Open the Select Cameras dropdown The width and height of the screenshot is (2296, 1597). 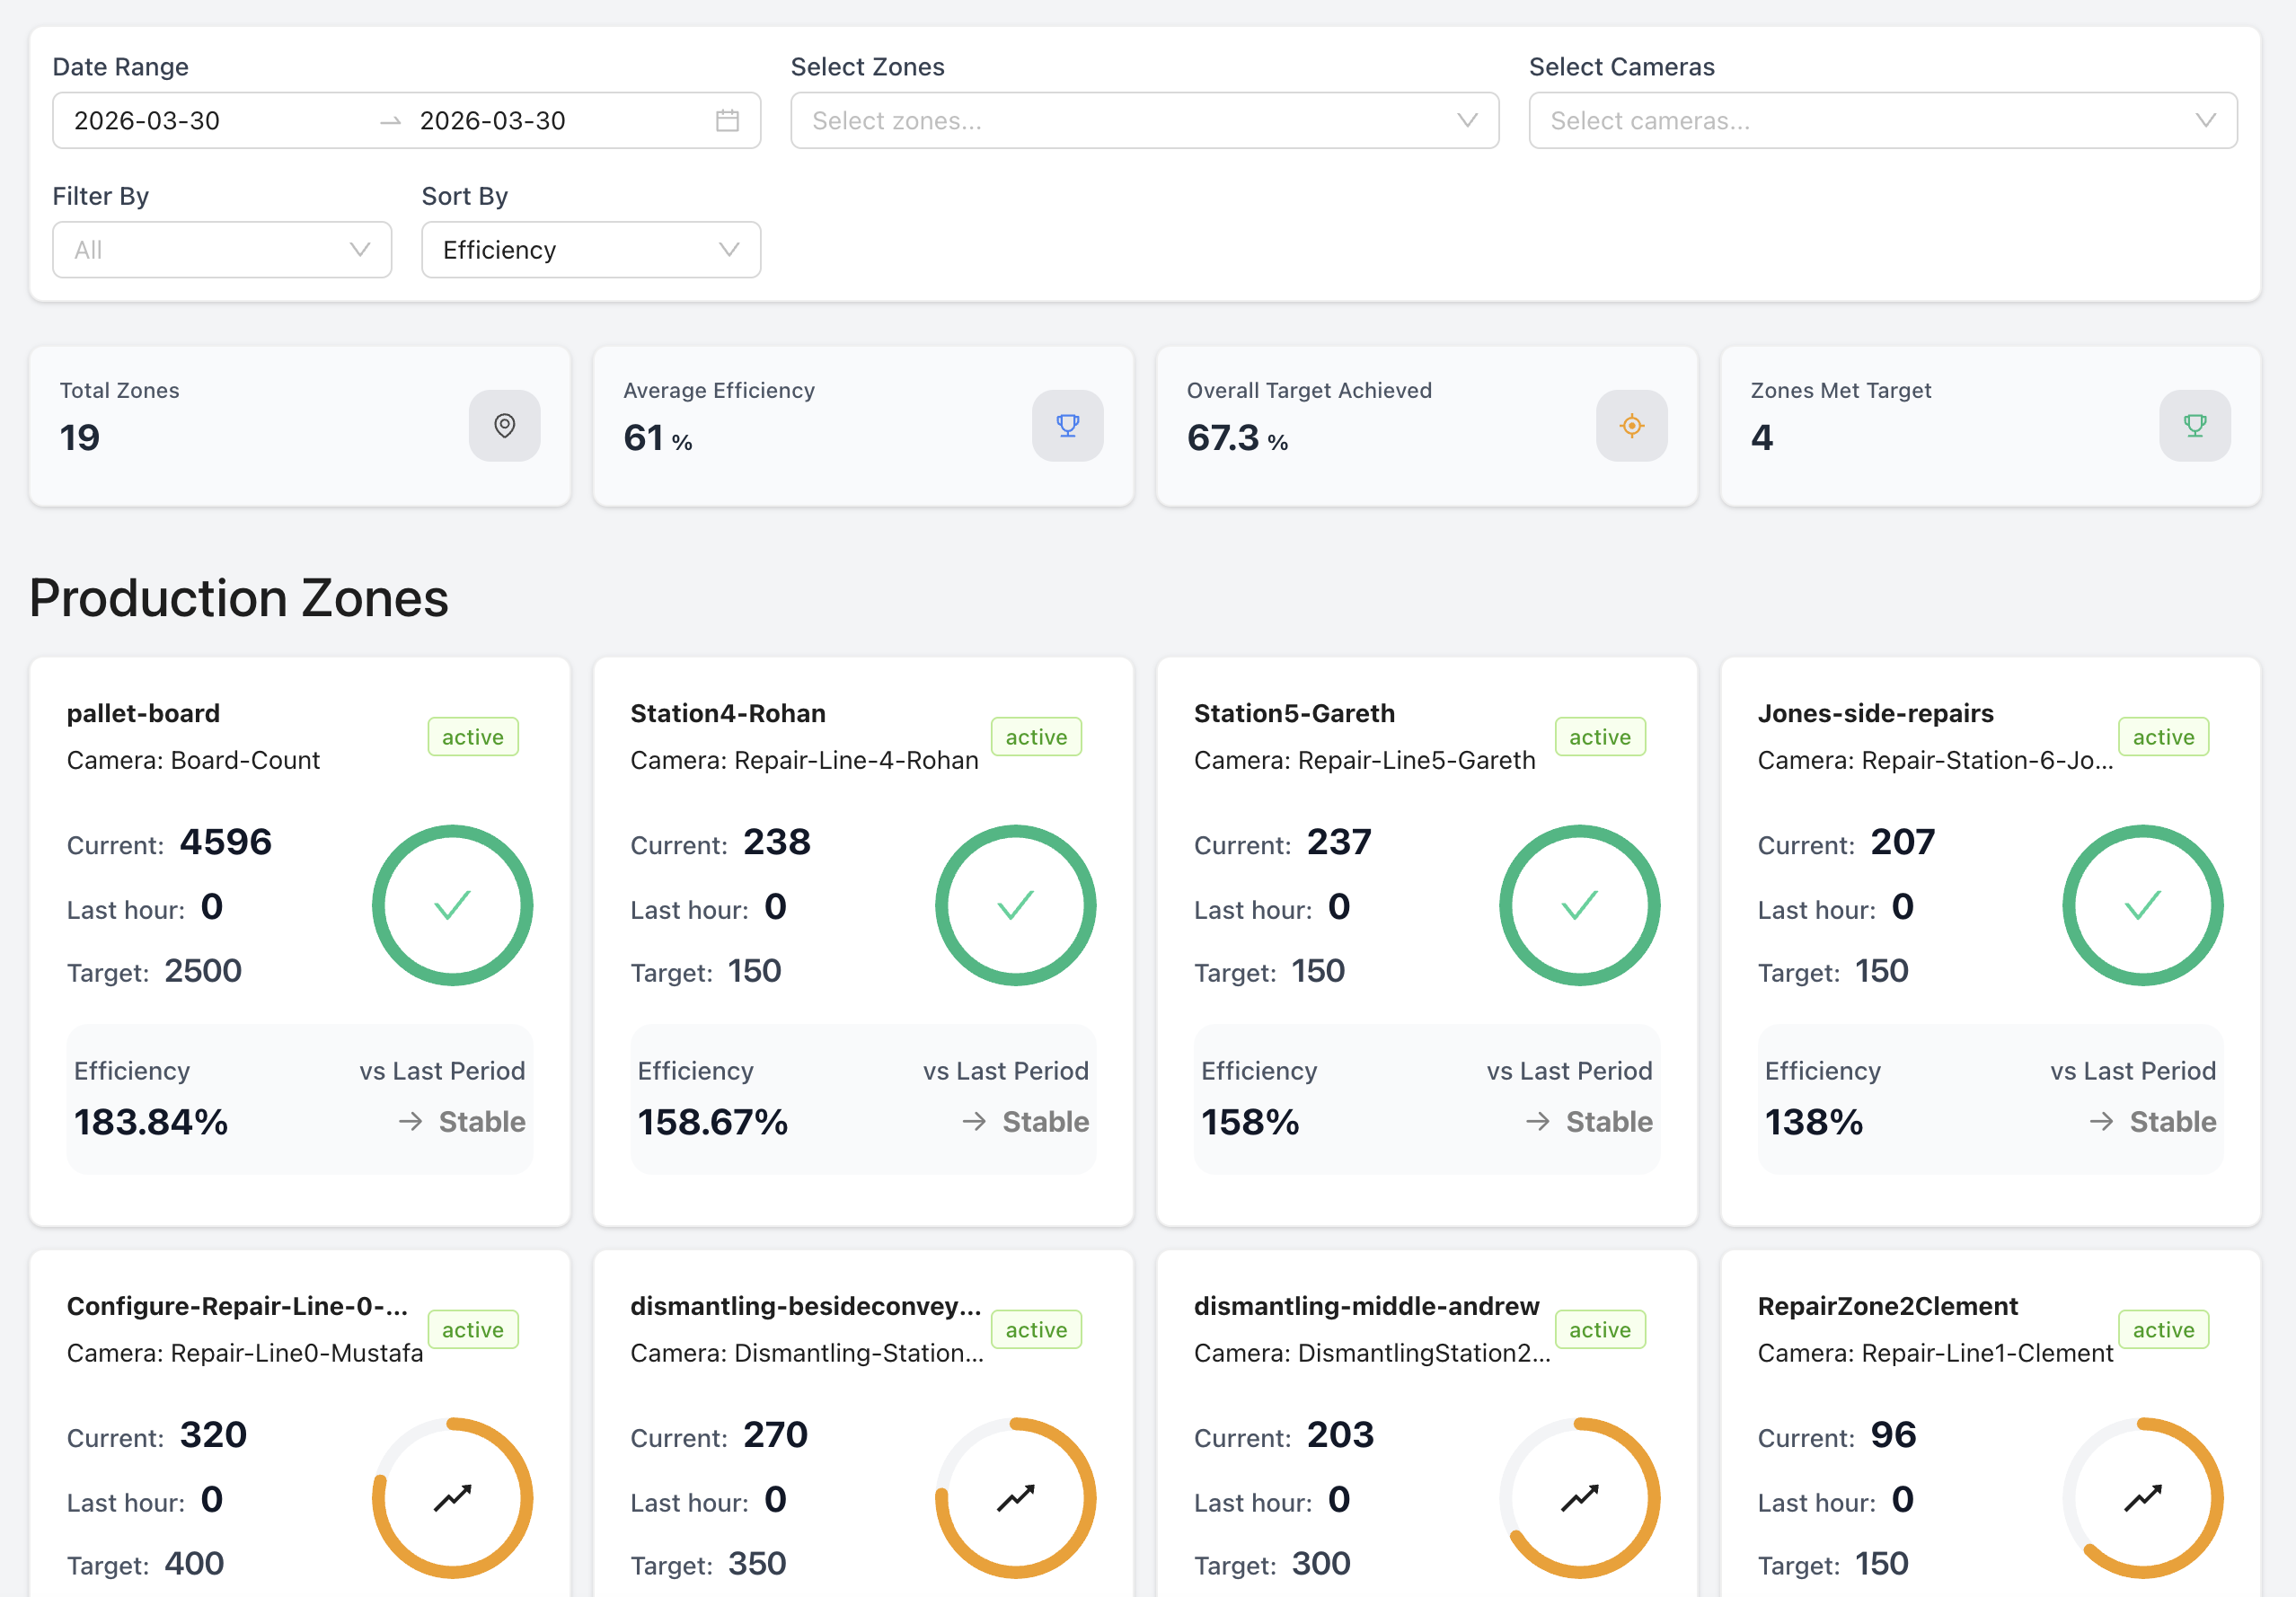pos(1882,121)
